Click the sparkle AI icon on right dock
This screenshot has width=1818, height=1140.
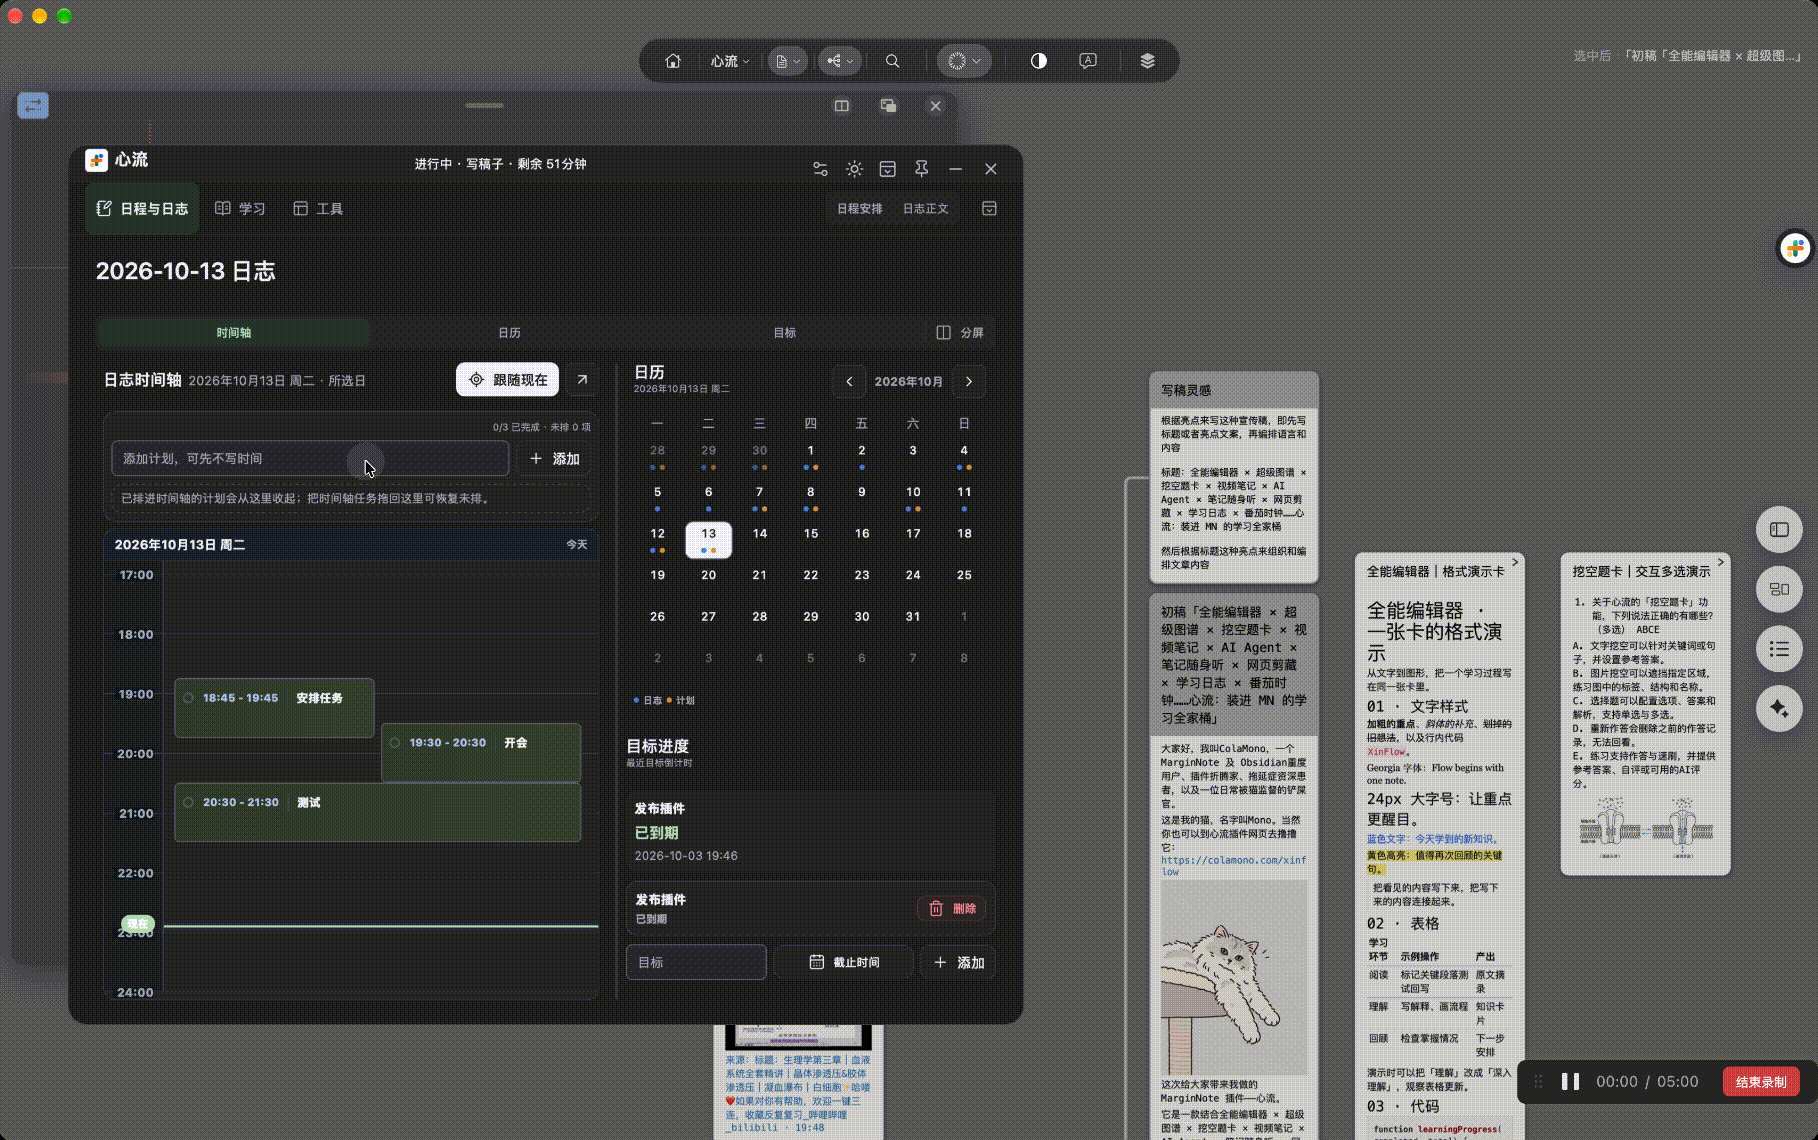1779,708
